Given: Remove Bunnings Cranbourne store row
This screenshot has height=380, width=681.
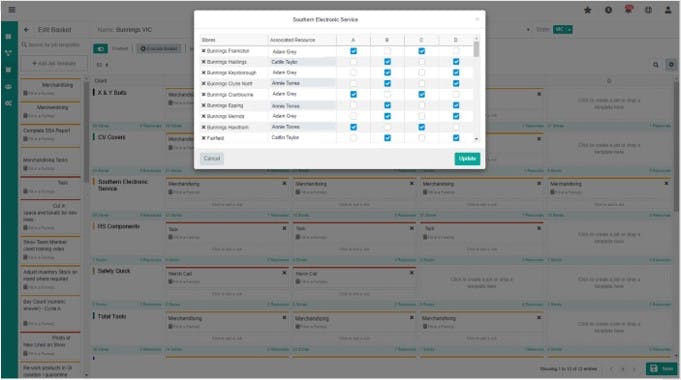Looking at the screenshot, I should [x=203, y=94].
